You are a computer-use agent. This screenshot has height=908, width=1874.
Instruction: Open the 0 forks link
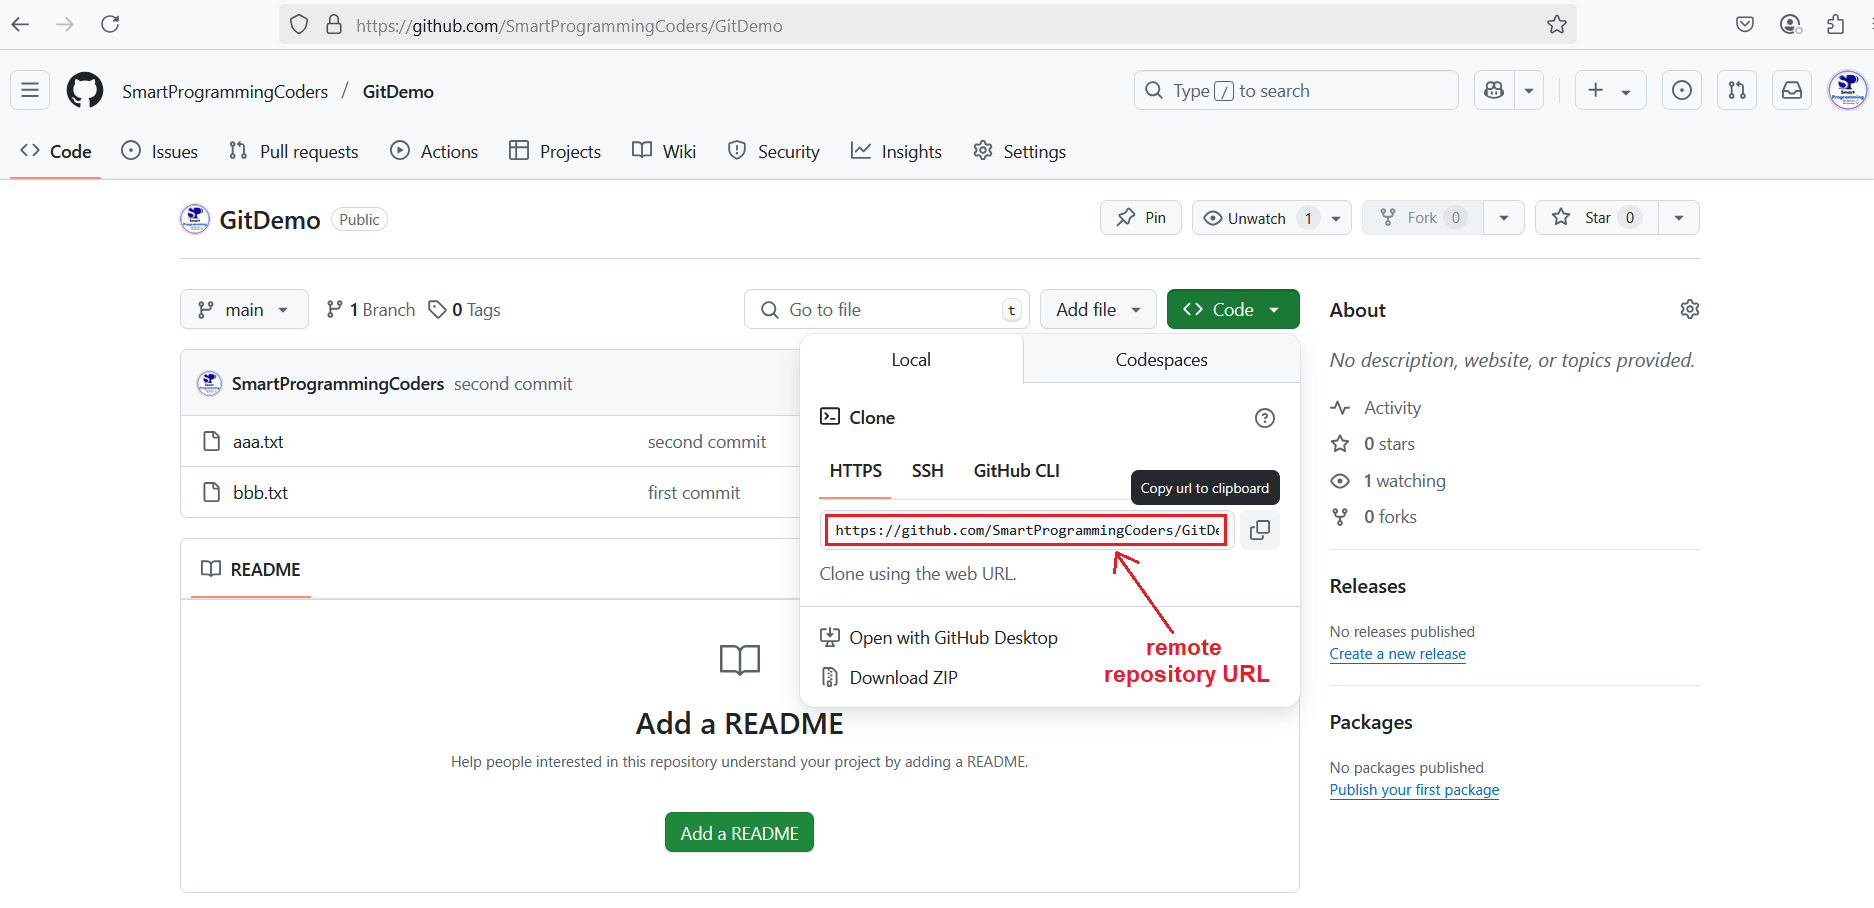1373,517
